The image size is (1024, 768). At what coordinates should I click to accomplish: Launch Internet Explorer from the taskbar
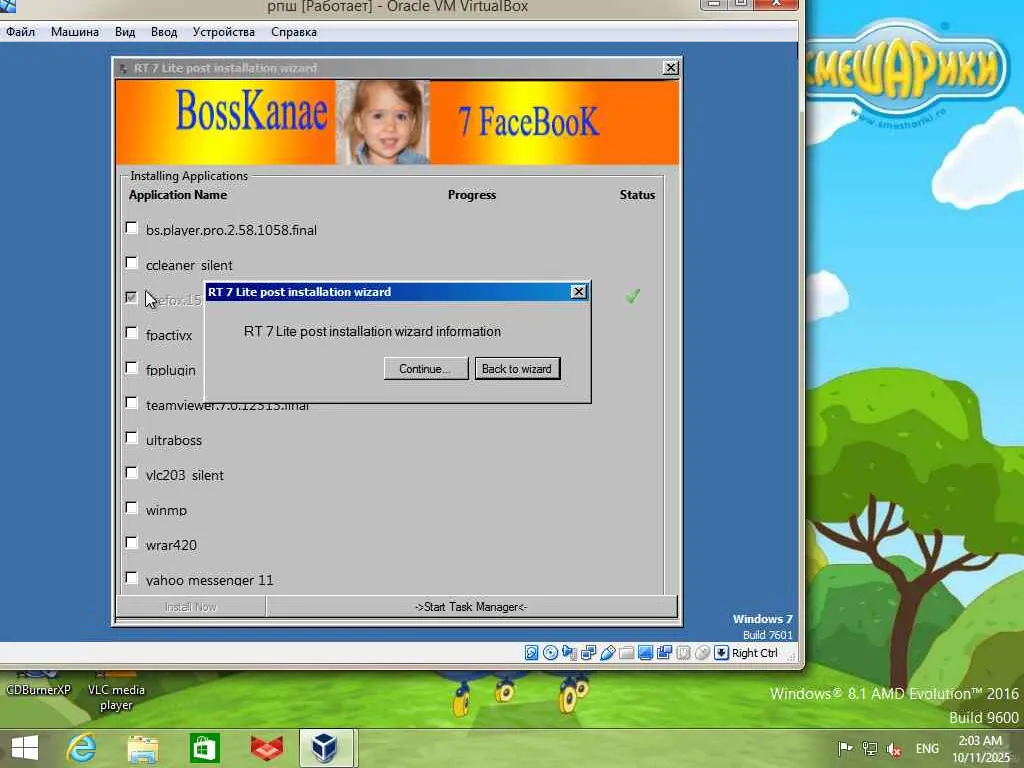pos(81,748)
